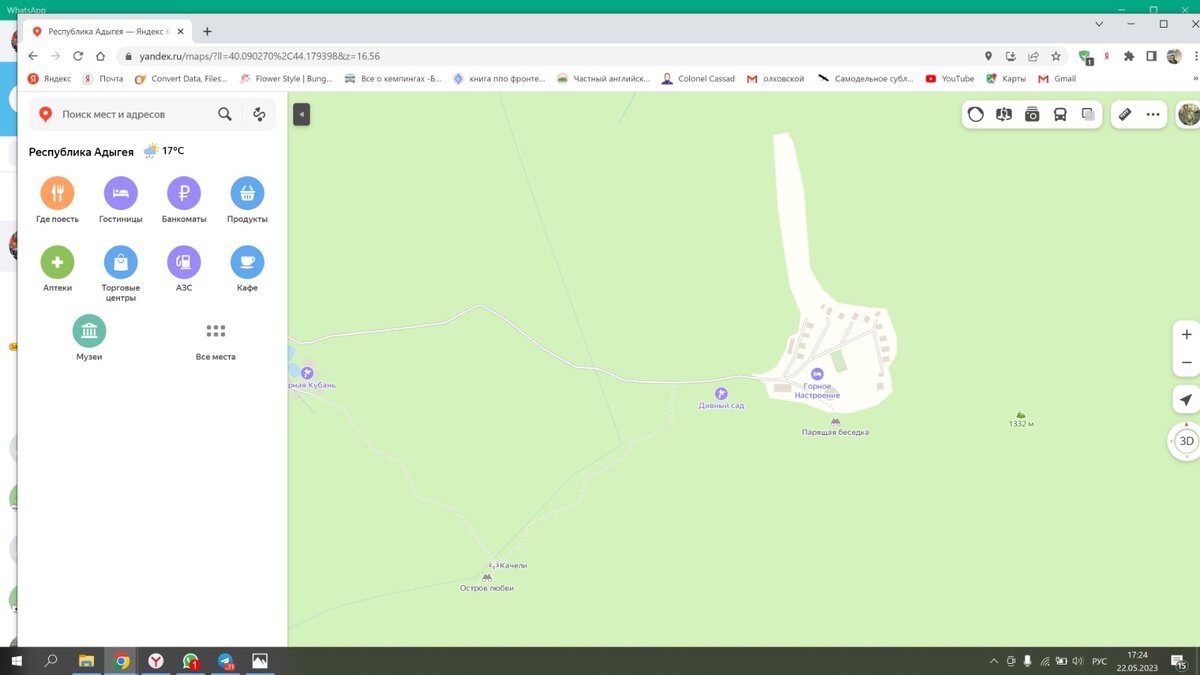Open the map layers switcher
Screen dimensions: 1200x675
1088,114
